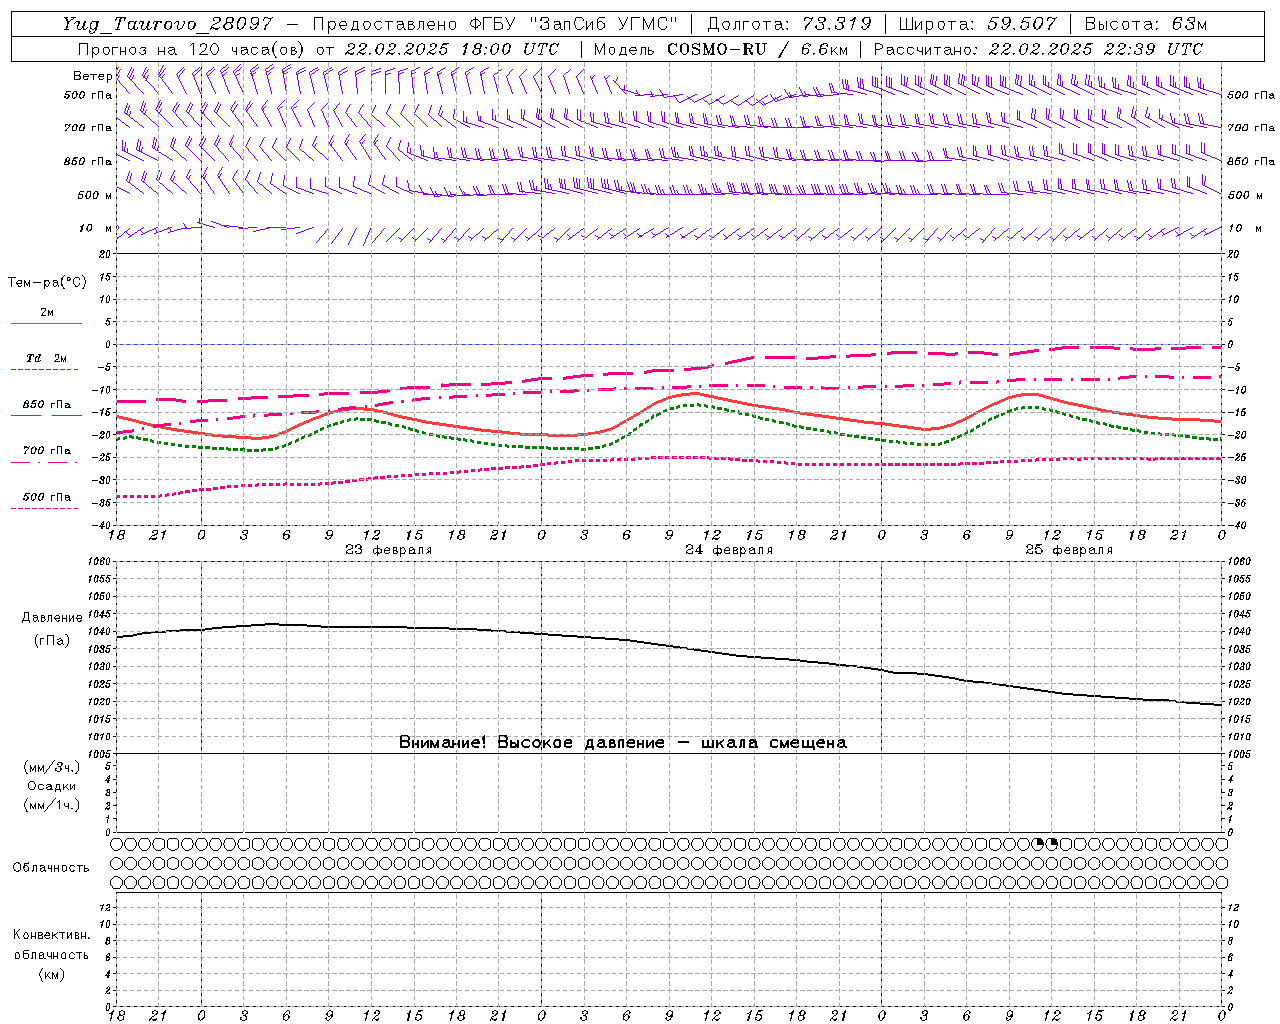Screen dimensions: 1280x1024
Task: Click the warning Внимание! Высокое давление – шкала смещена
Action: click(x=623, y=743)
